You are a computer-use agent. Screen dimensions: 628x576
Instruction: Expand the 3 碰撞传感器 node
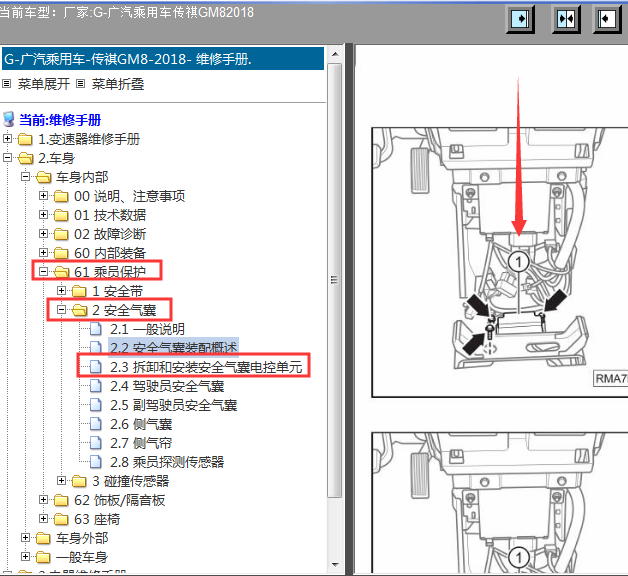point(61,480)
